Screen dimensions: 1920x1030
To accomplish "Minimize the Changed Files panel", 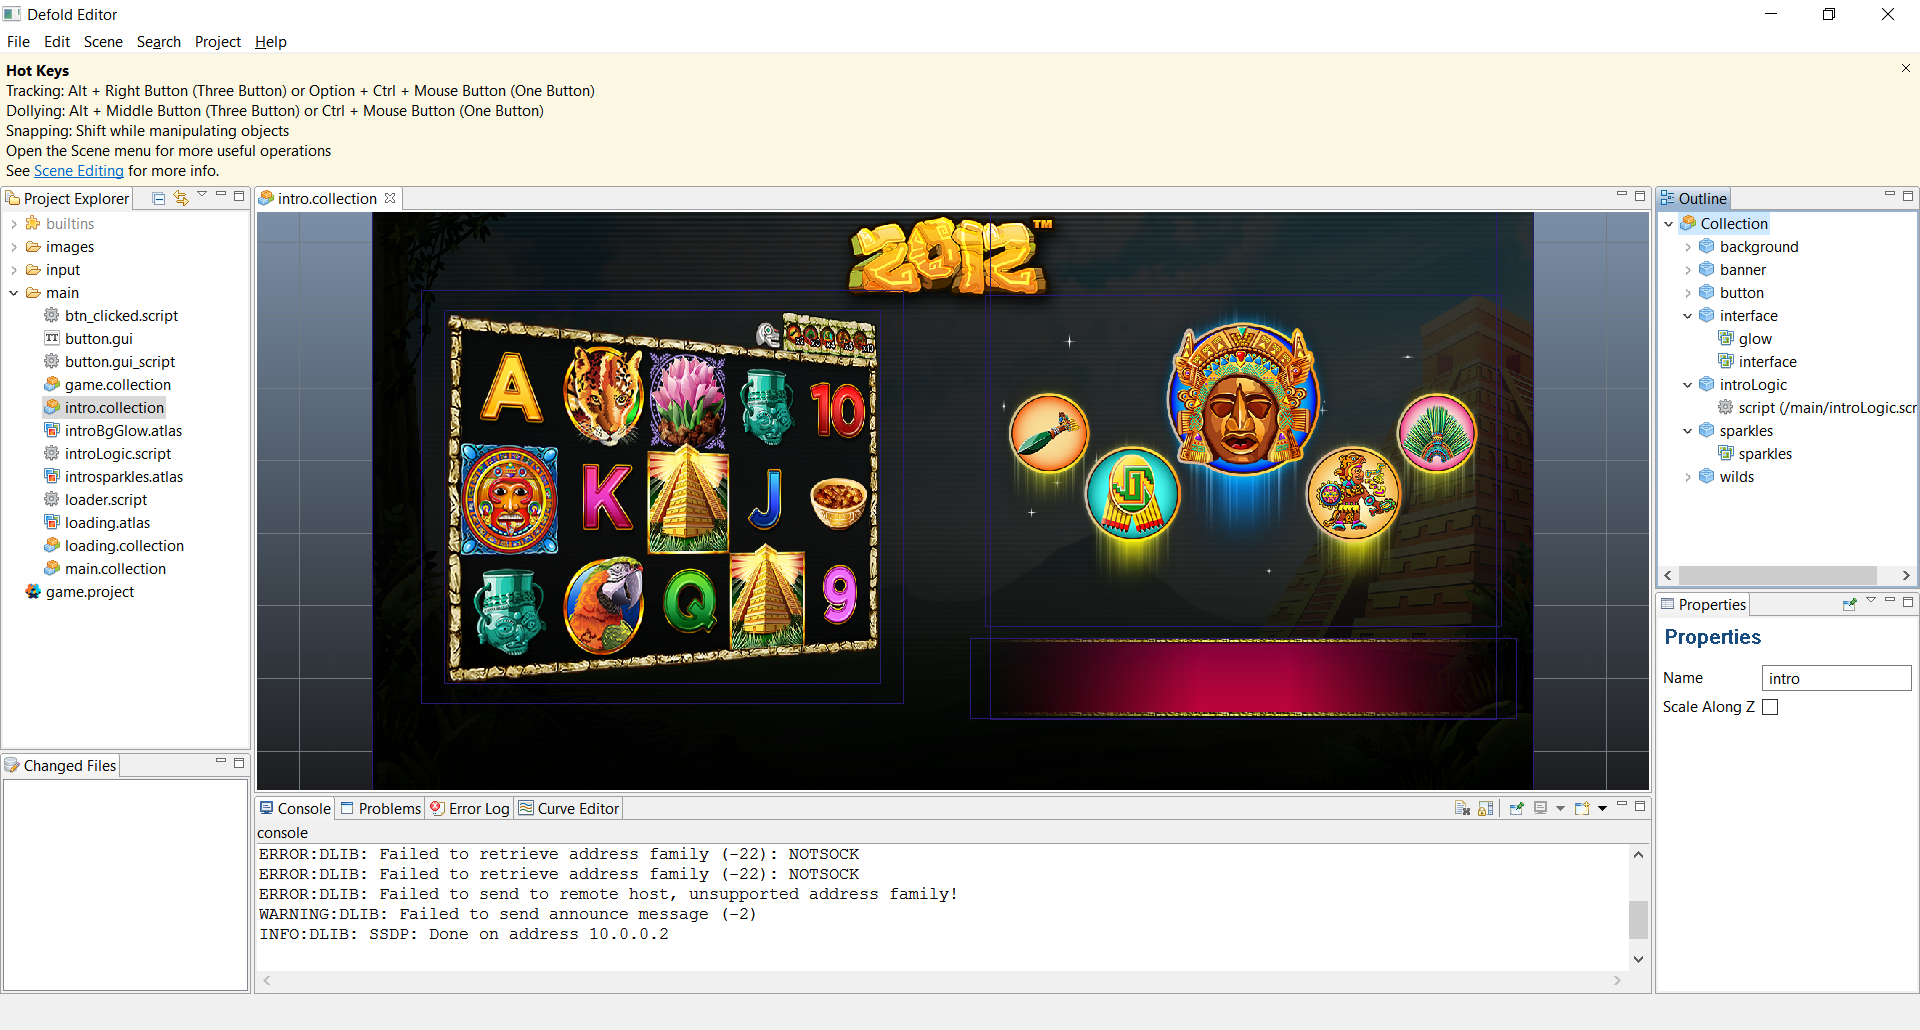I will 221,761.
